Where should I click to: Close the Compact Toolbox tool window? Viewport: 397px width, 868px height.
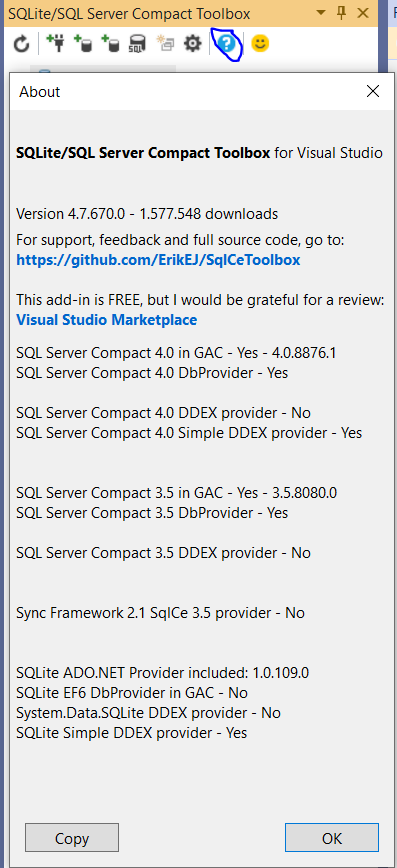click(x=363, y=13)
